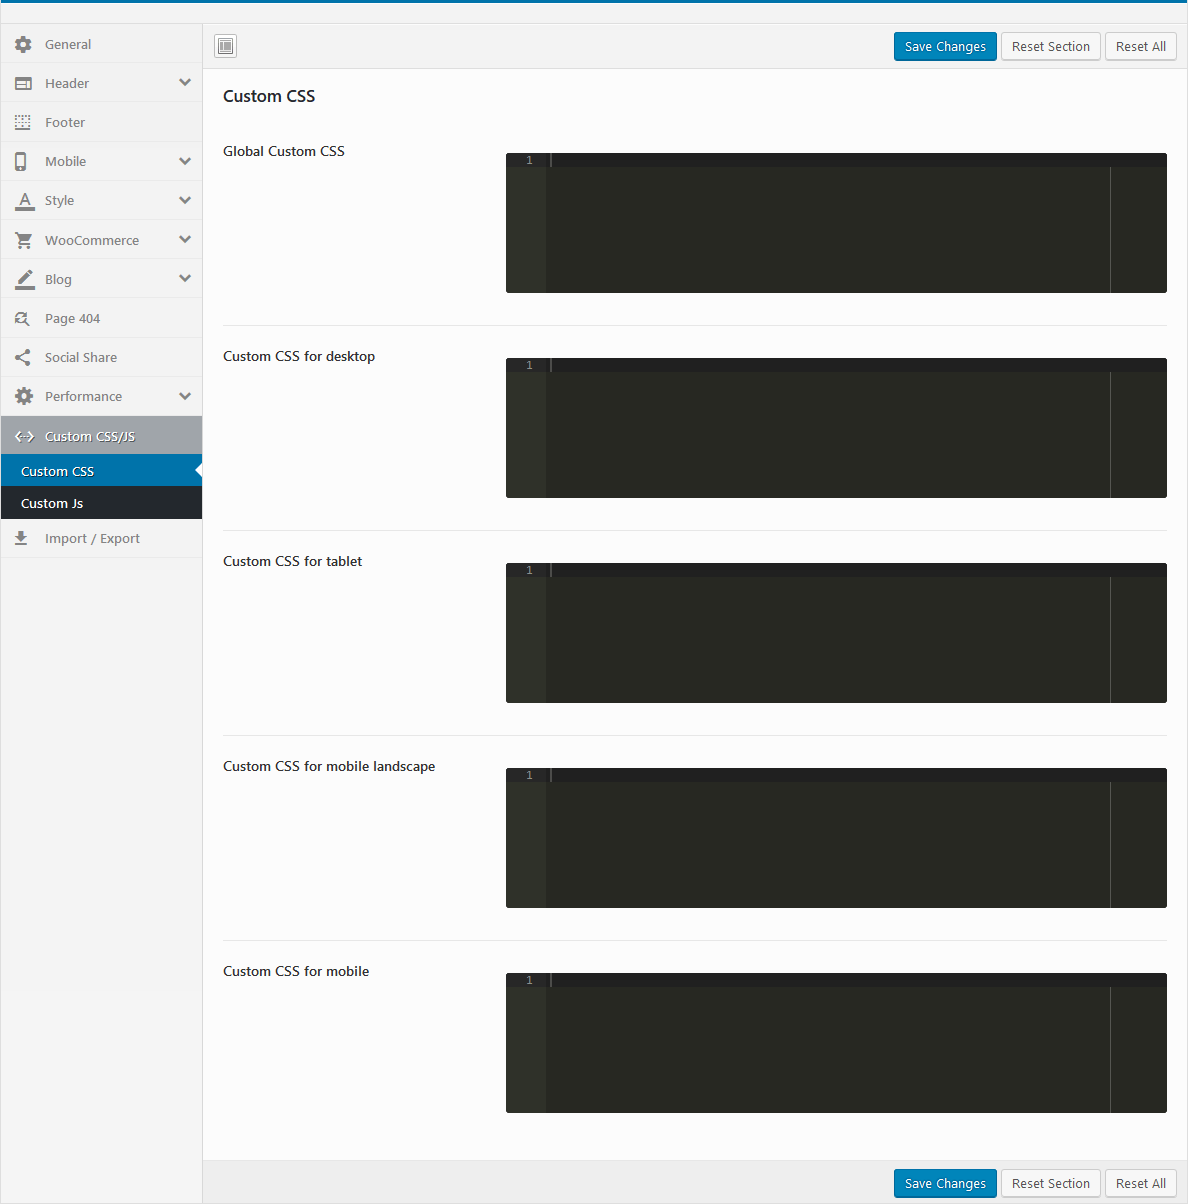Focus the Global Custom CSS code editor
The image size is (1188, 1204).
[x=836, y=223]
